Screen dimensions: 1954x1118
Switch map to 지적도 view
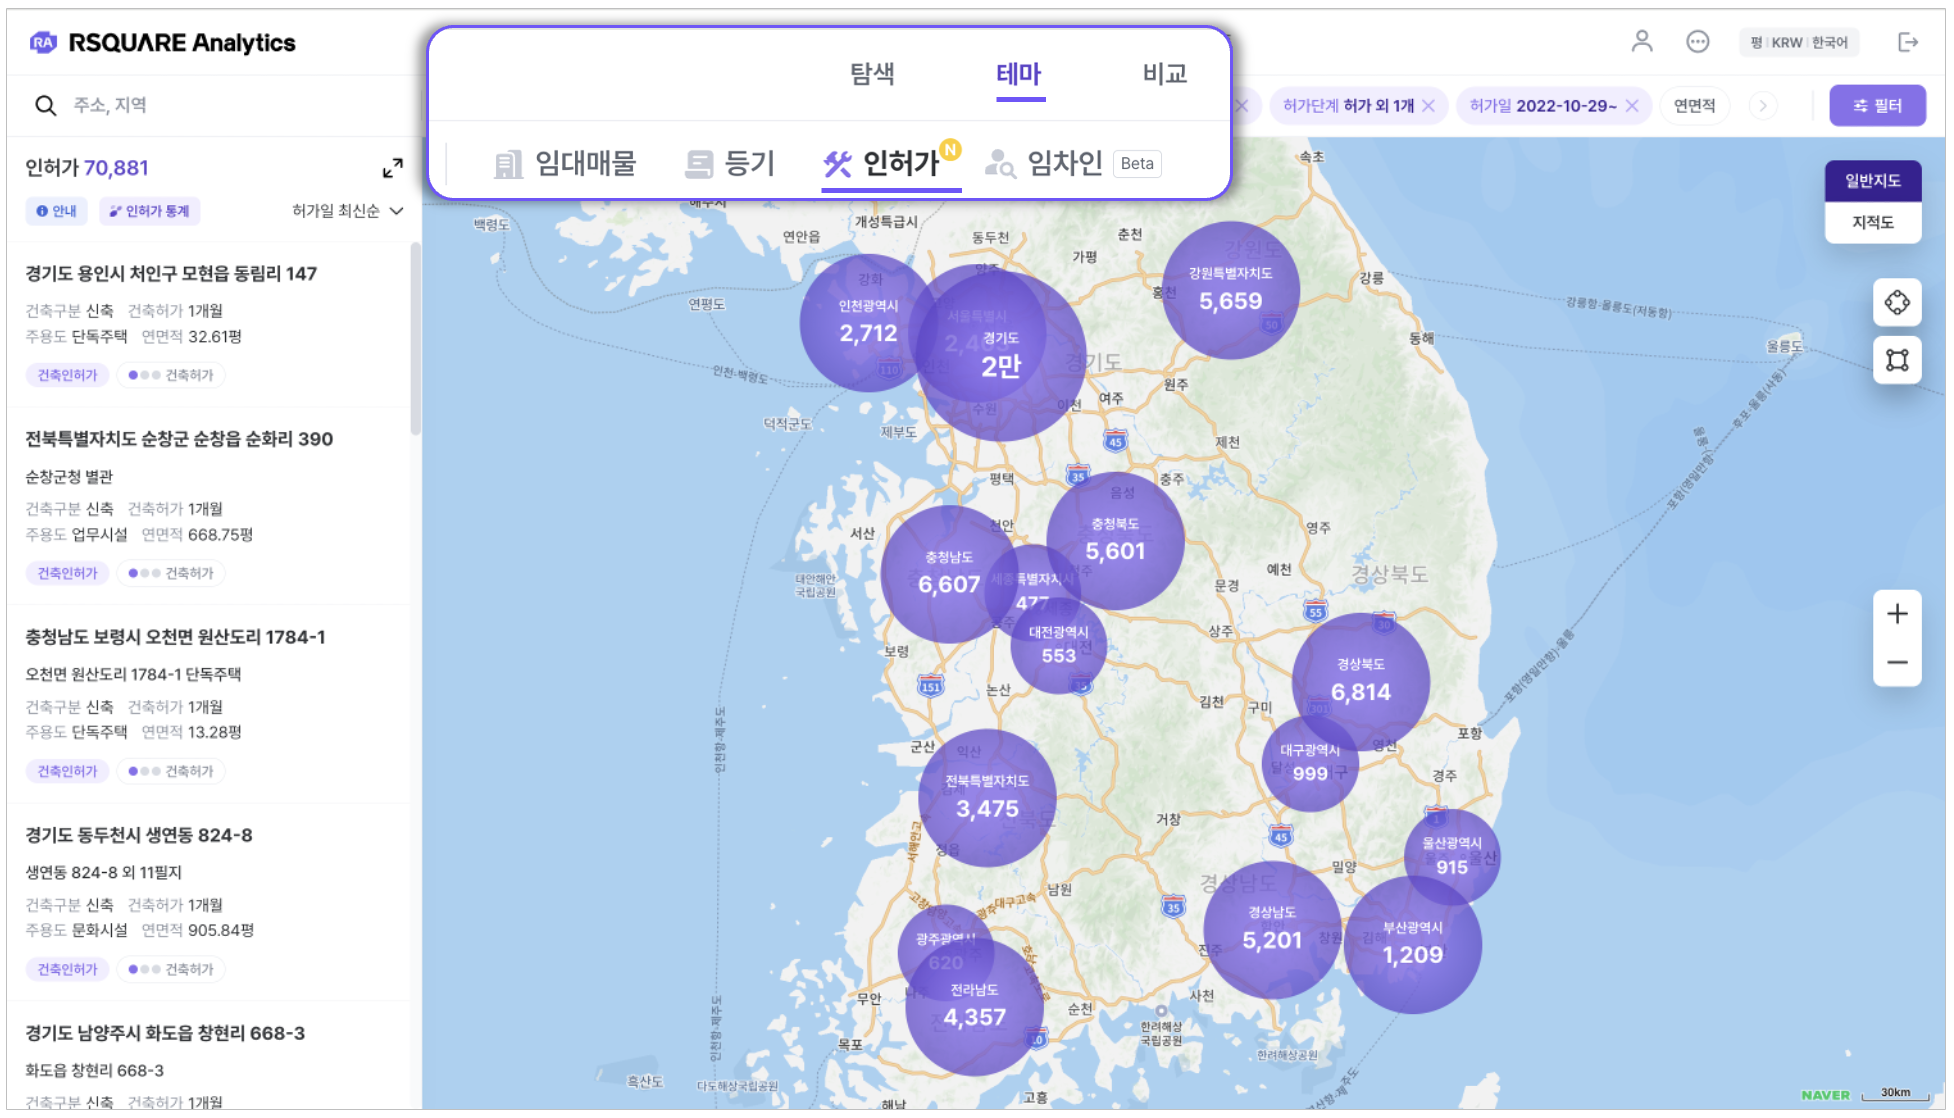click(1872, 222)
